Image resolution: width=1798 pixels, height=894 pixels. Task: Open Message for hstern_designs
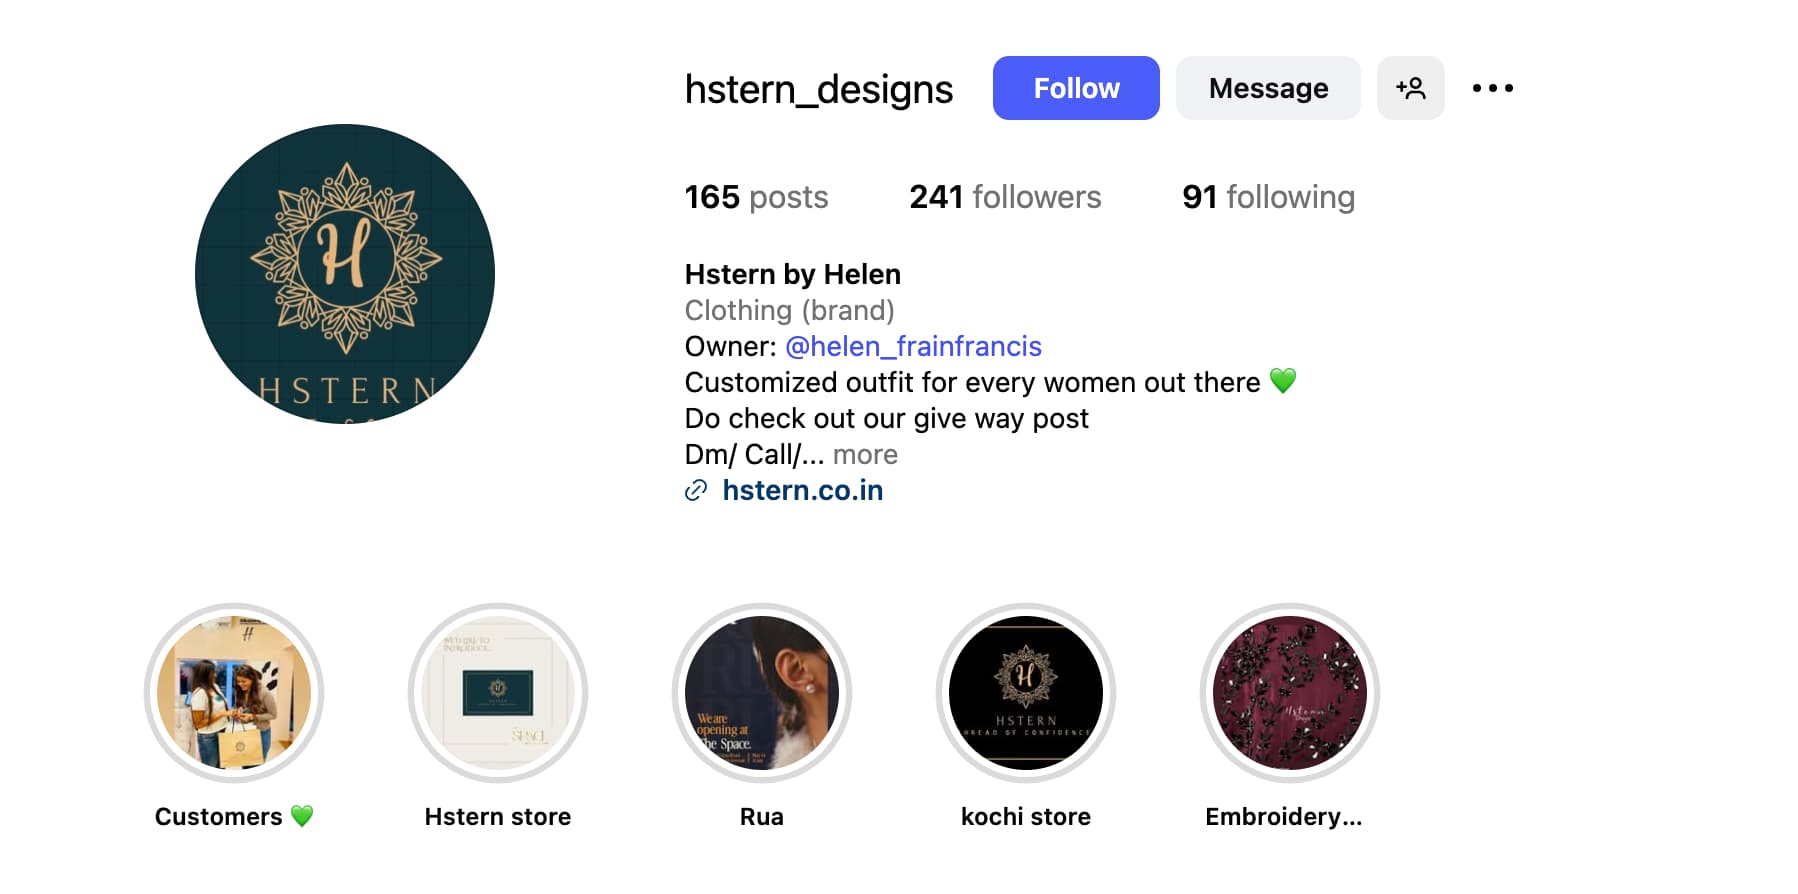1268,88
